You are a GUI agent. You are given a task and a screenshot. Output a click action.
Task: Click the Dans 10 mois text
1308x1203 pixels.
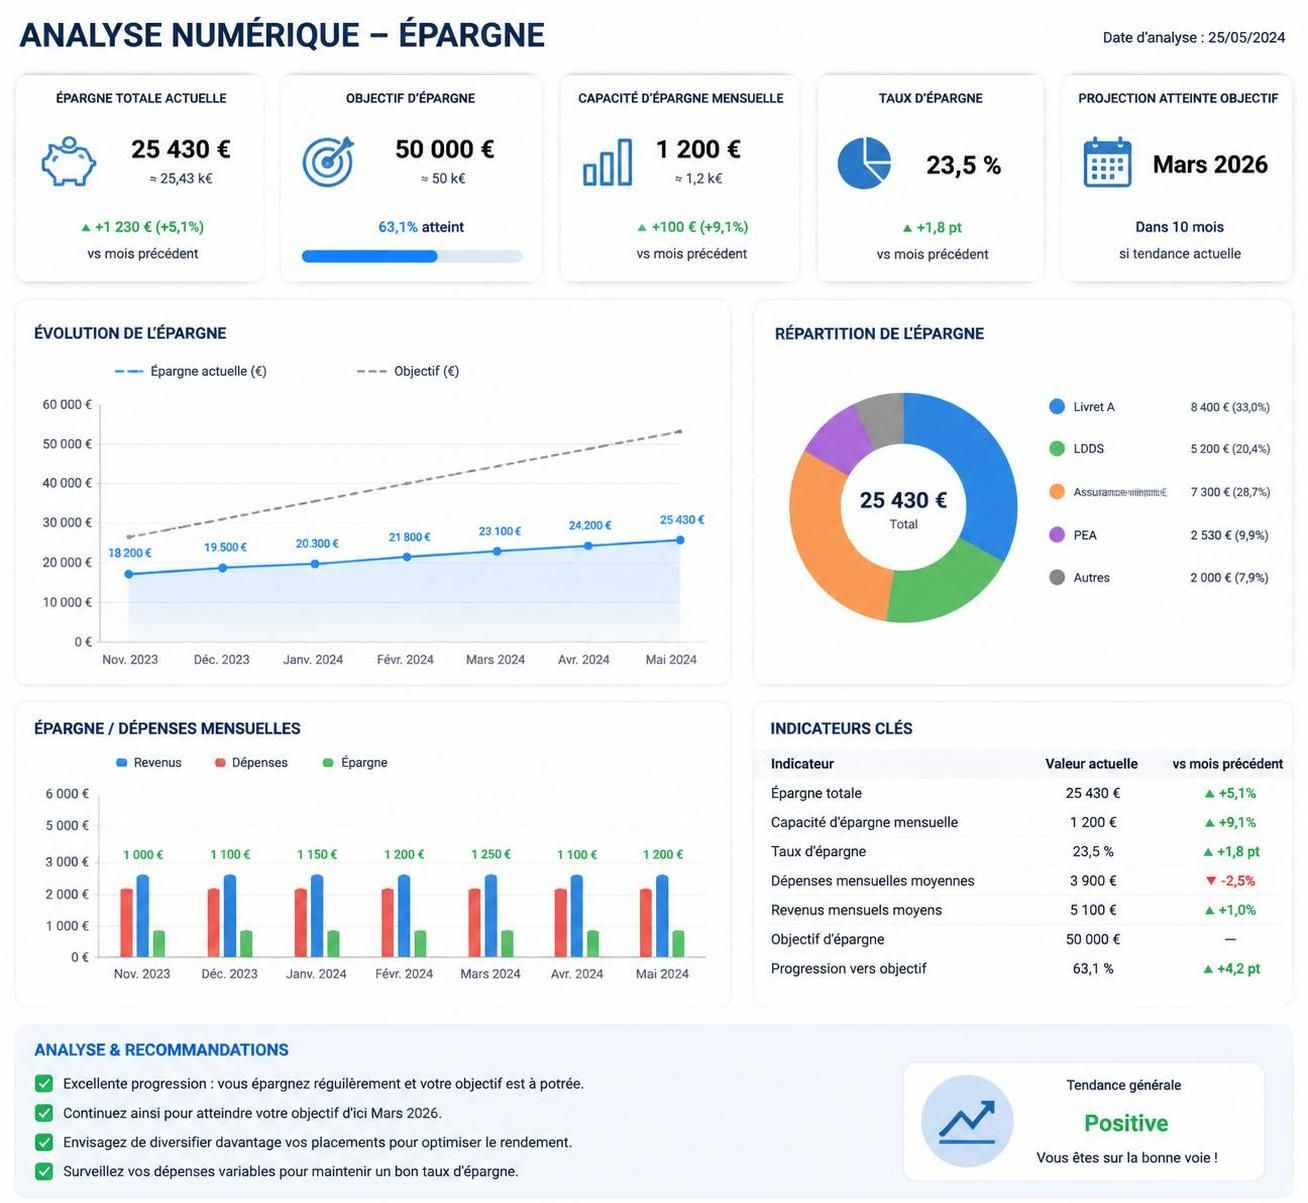[1180, 227]
